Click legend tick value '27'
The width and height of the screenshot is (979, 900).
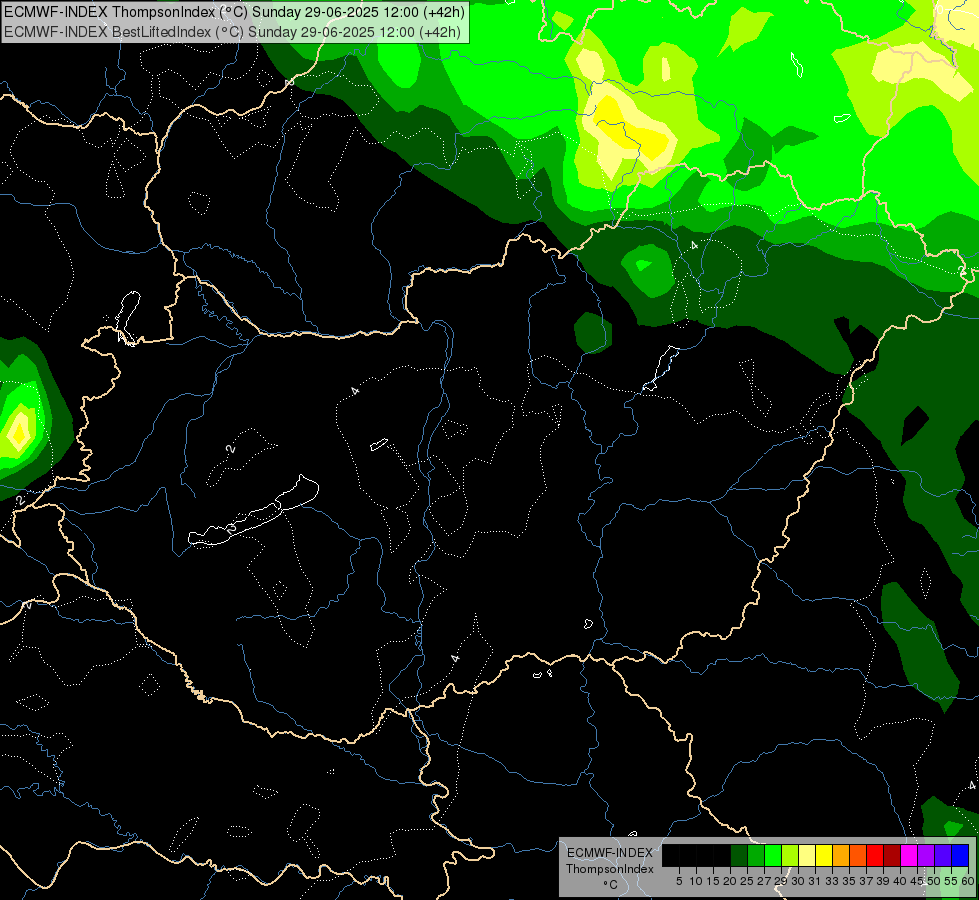[x=764, y=881]
